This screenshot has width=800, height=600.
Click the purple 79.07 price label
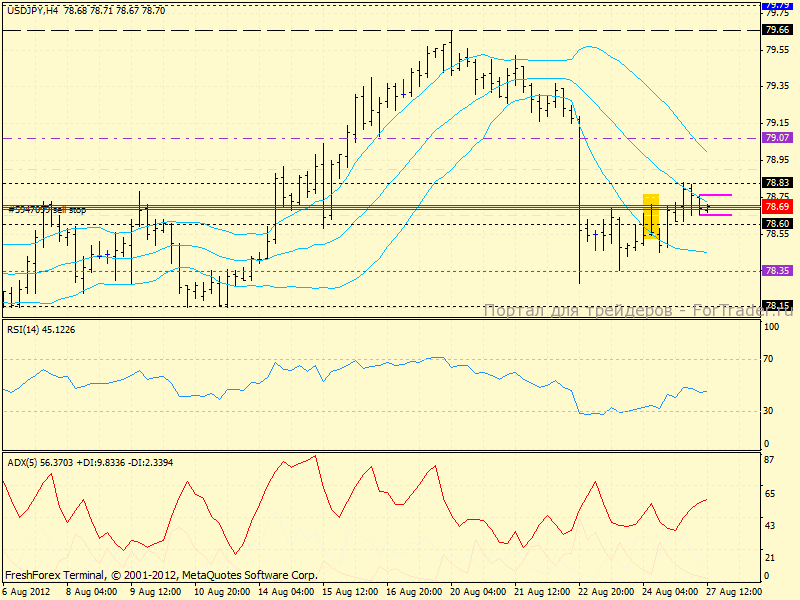[x=777, y=138]
